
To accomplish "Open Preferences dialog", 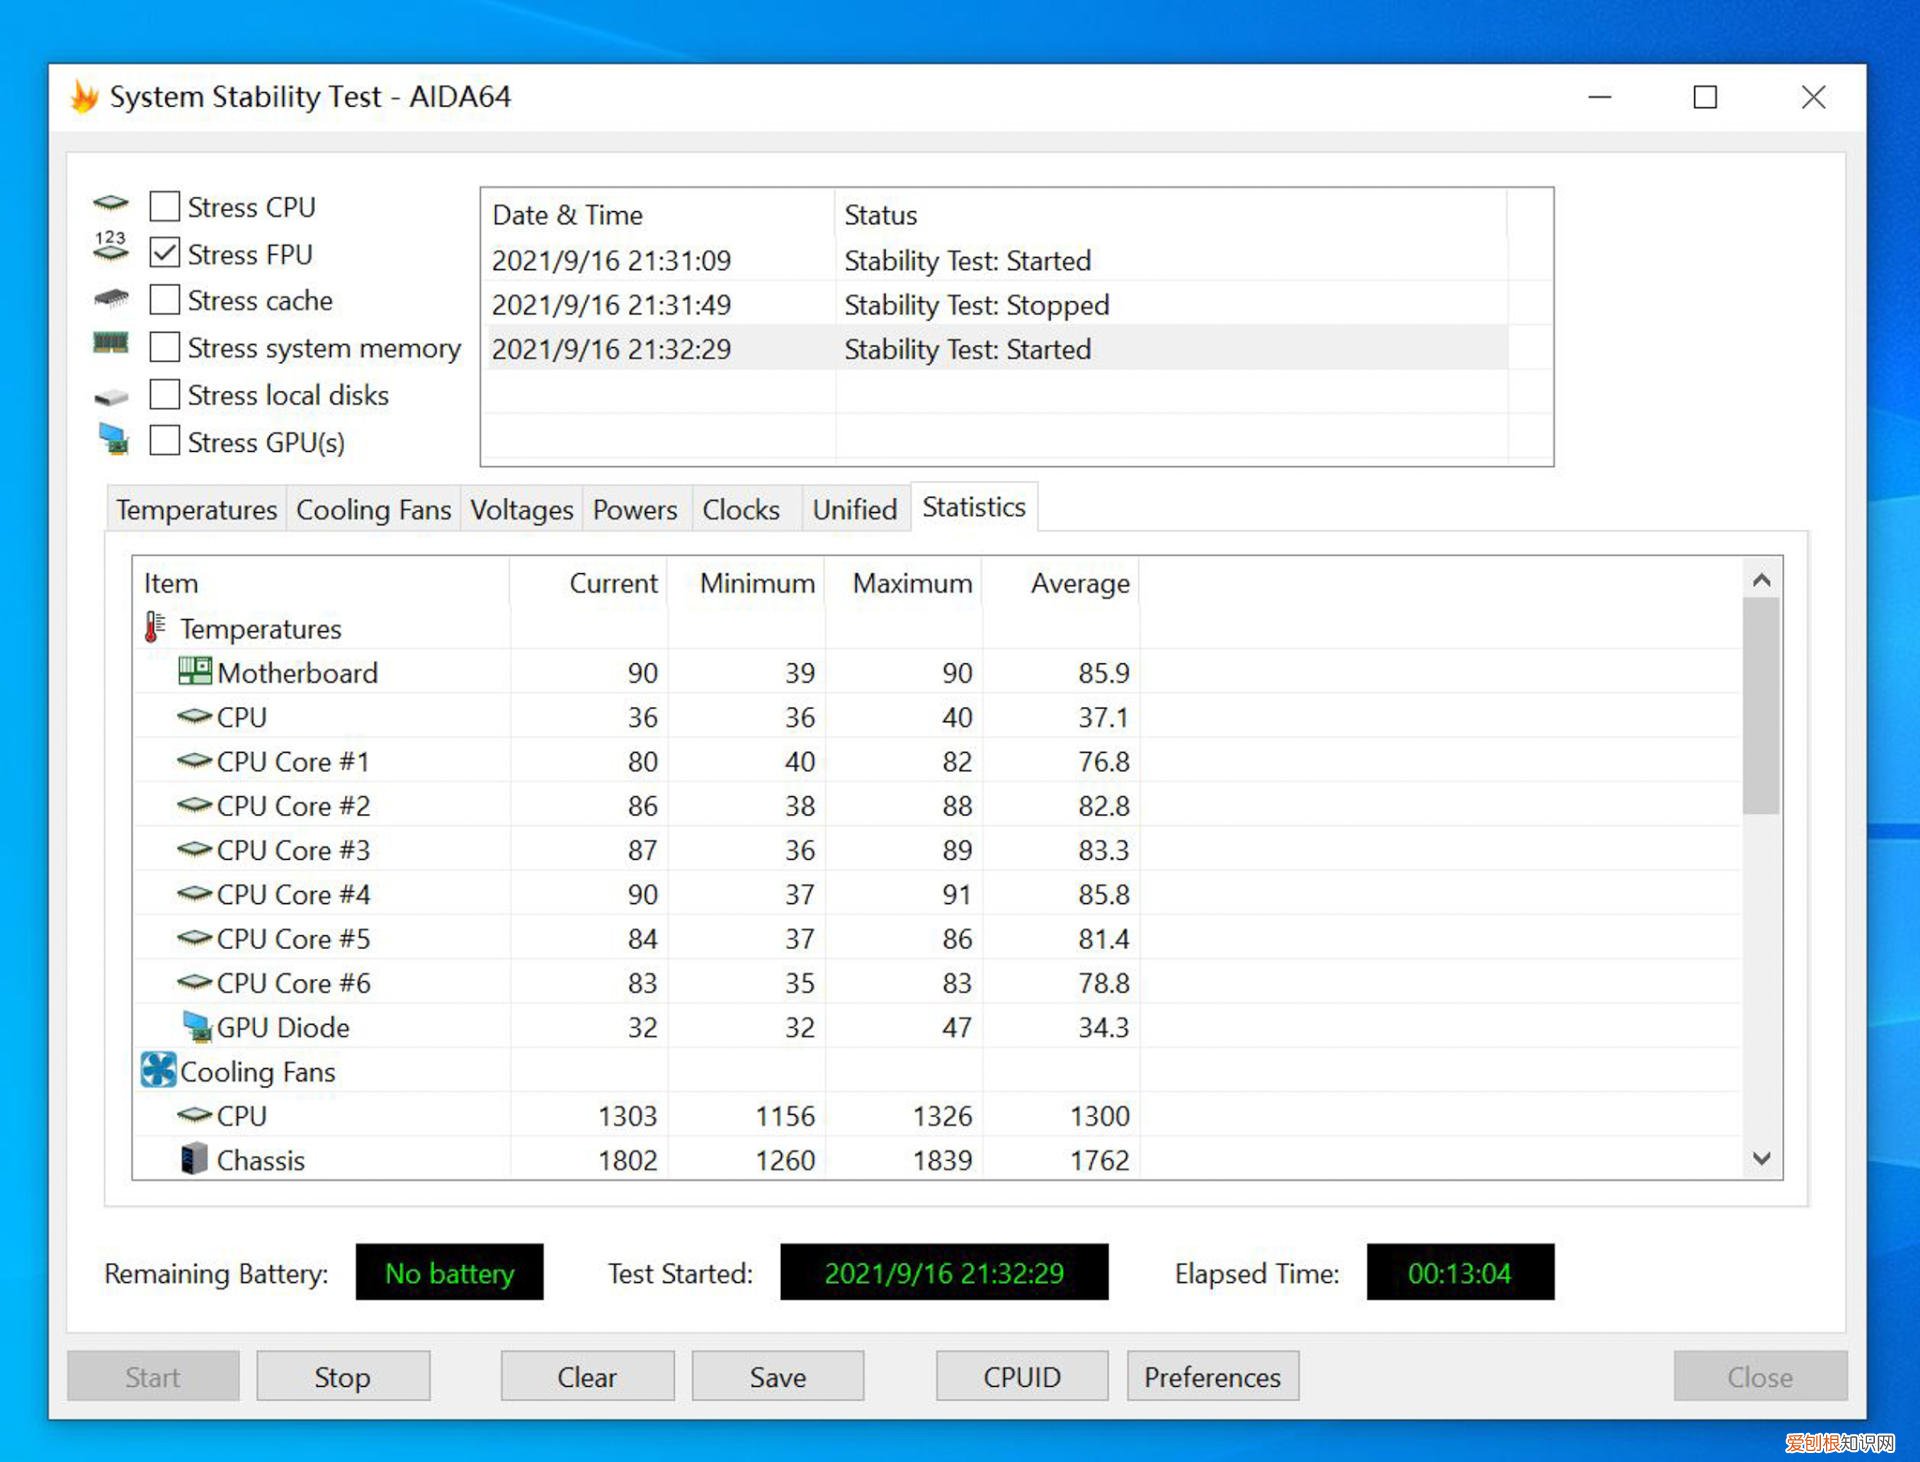I will point(1211,1377).
